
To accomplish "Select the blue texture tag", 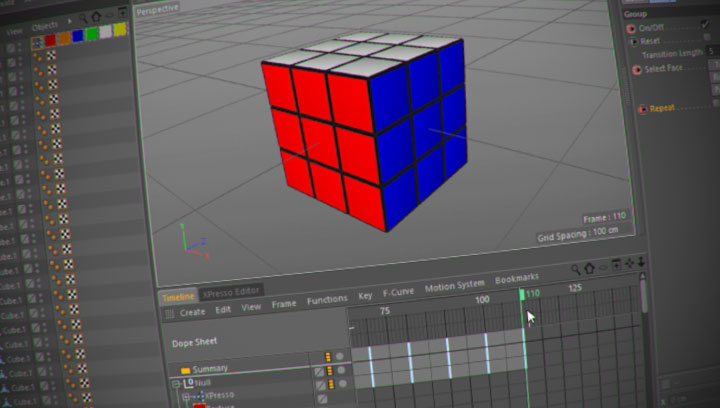I will click(x=78, y=36).
